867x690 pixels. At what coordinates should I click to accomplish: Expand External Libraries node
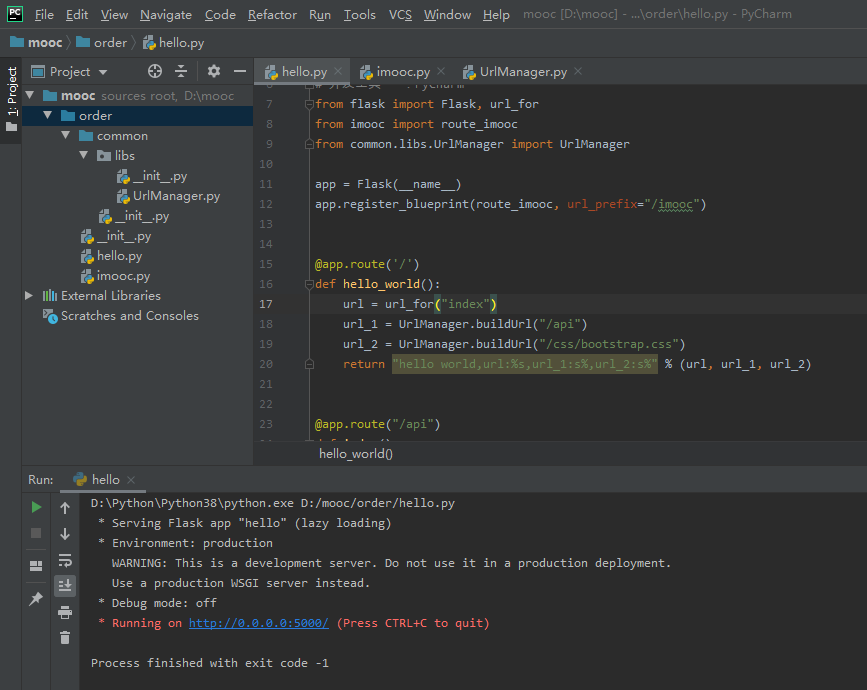click(x=29, y=296)
